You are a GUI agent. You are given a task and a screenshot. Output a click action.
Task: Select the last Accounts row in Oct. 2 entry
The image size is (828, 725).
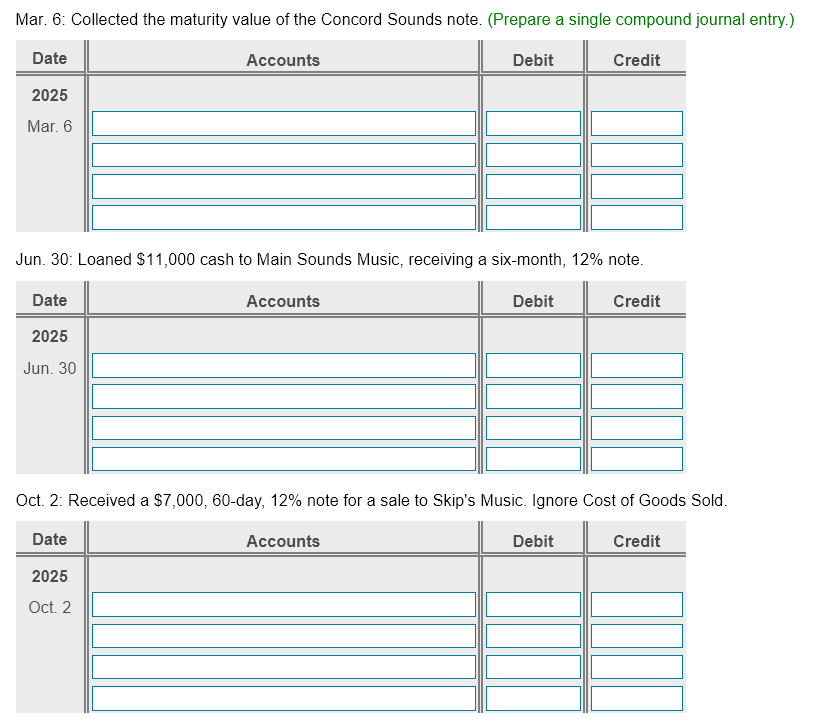tap(283, 697)
